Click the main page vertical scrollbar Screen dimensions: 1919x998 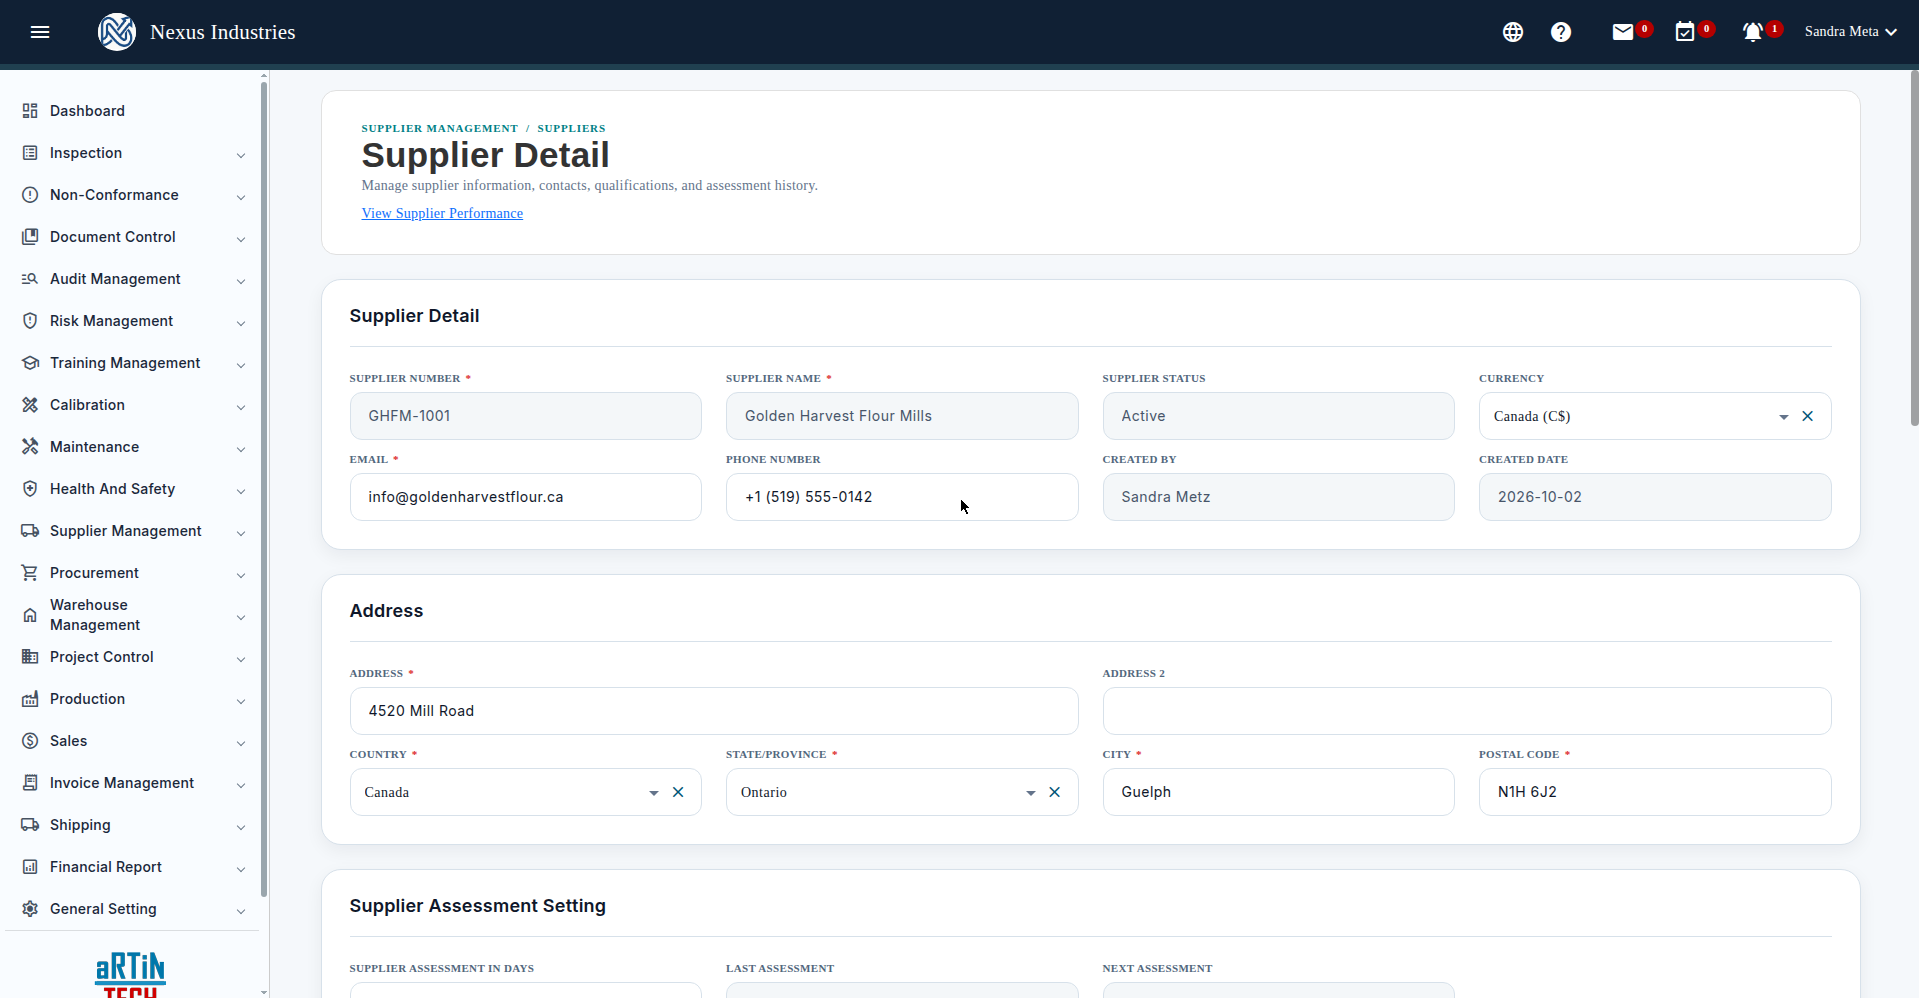tap(1914, 250)
